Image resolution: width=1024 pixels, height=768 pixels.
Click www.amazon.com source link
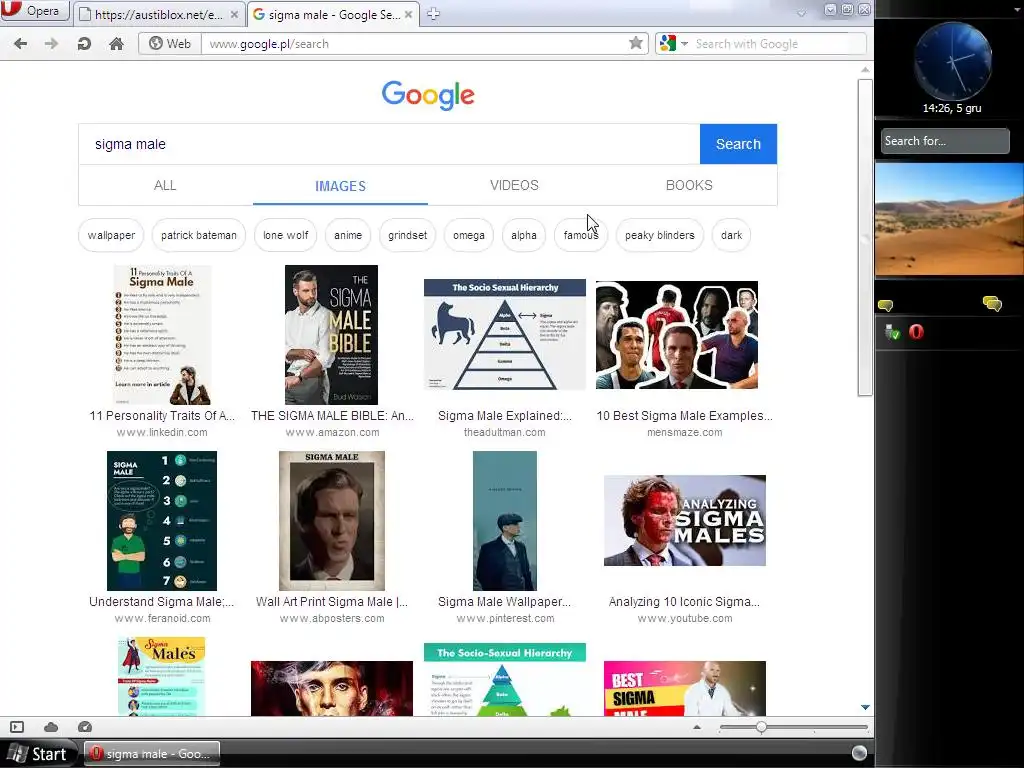[x=332, y=432]
